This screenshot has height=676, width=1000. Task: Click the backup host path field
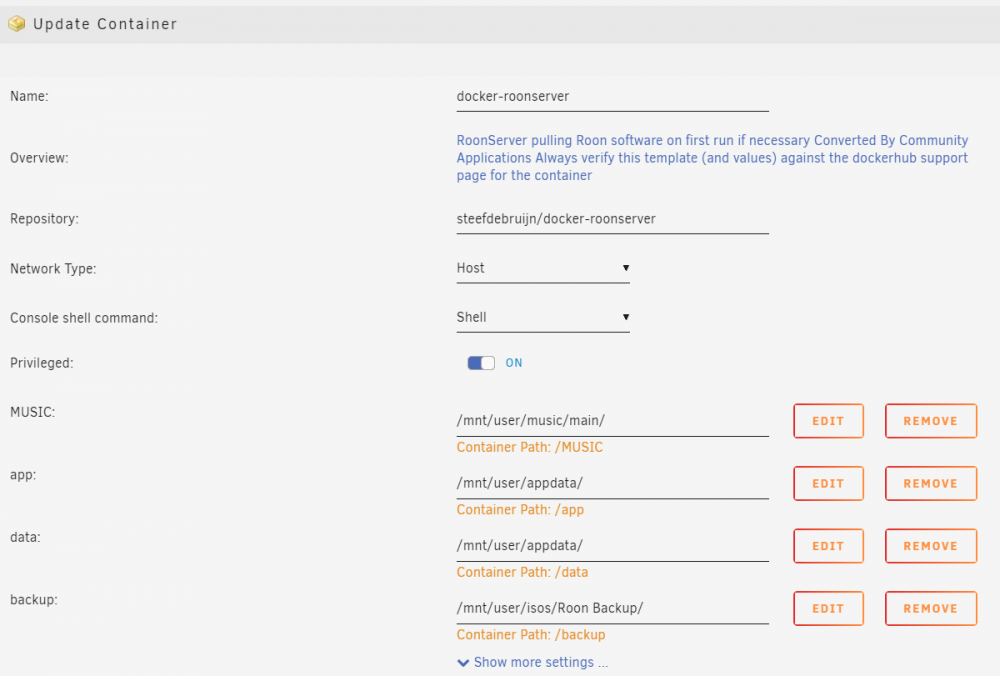pos(612,608)
